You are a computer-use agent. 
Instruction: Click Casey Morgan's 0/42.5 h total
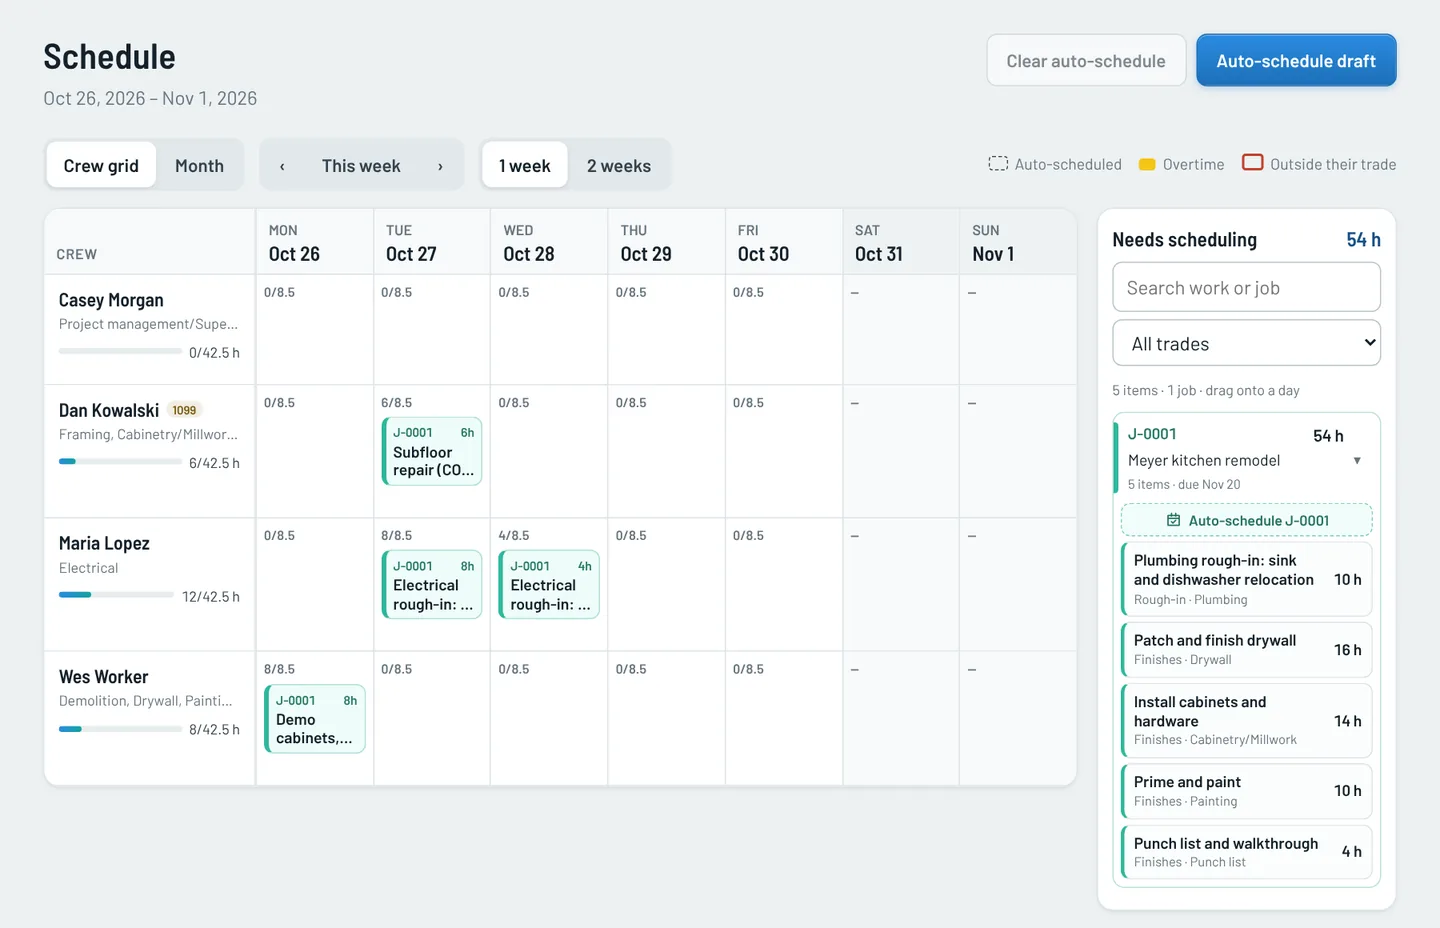214,353
